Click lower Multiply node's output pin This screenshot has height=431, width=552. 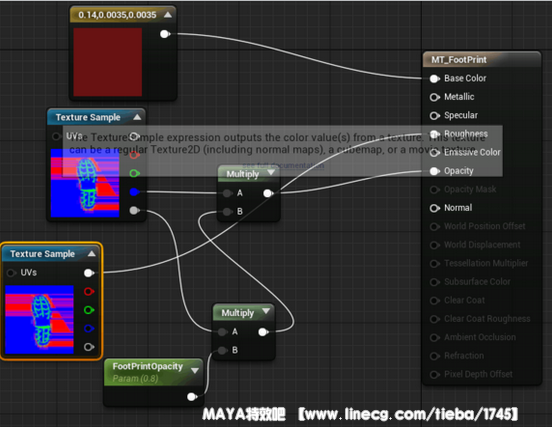(263, 332)
